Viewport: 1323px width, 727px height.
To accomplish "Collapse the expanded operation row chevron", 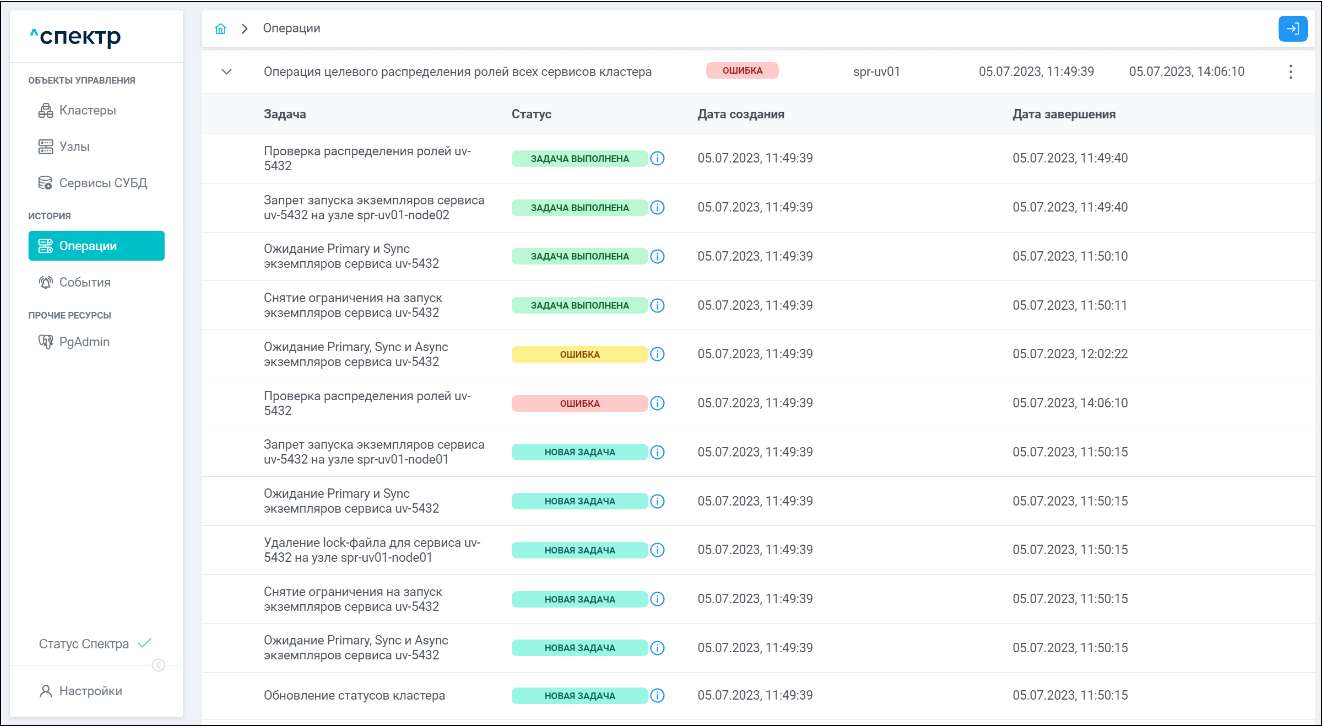I will [x=226, y=72].
